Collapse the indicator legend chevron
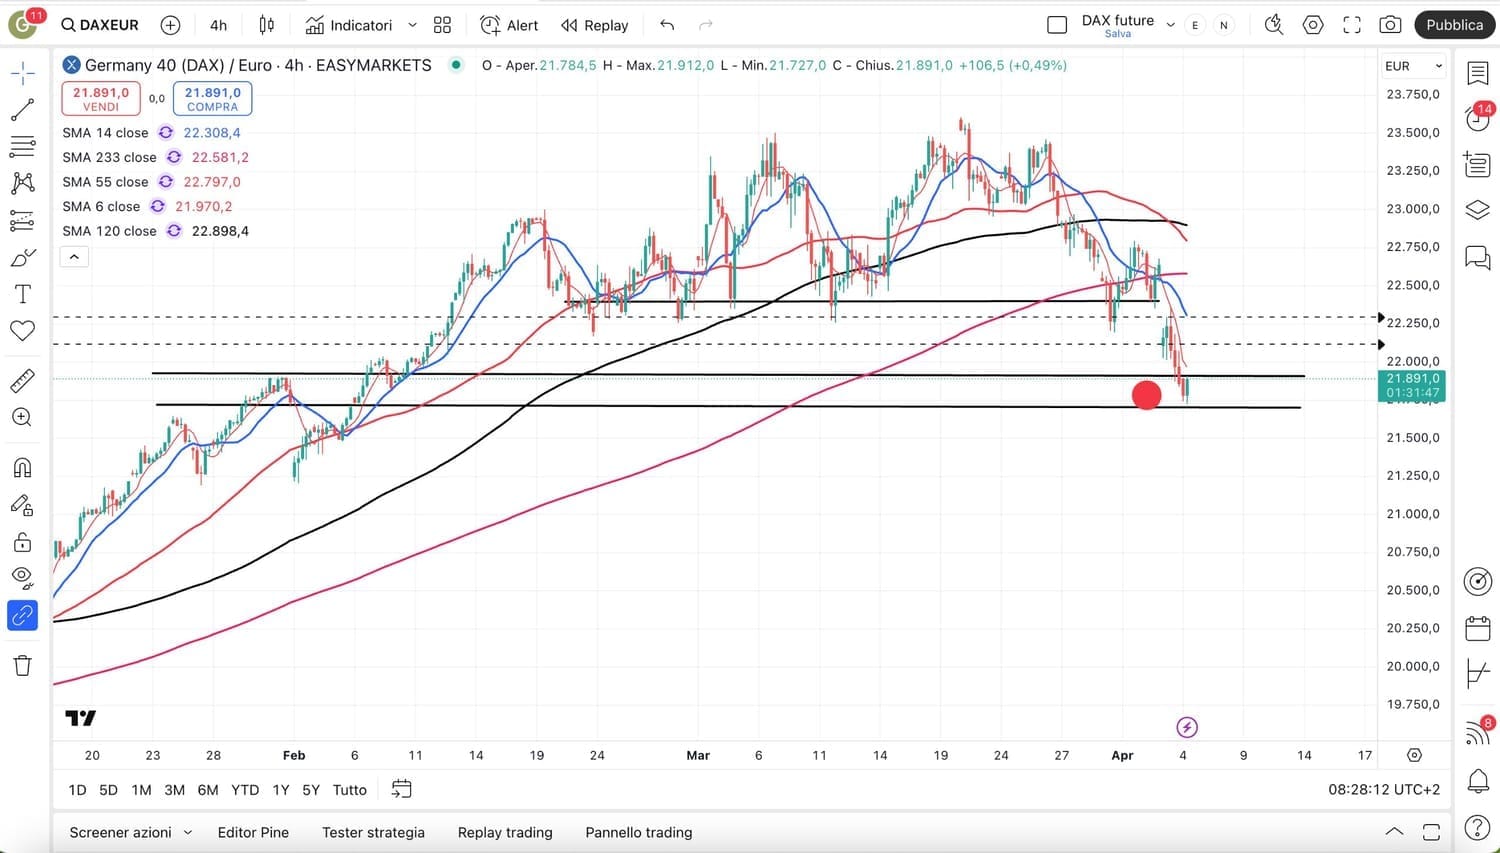The image size is (1500, 853). click(x=74, y=257)
